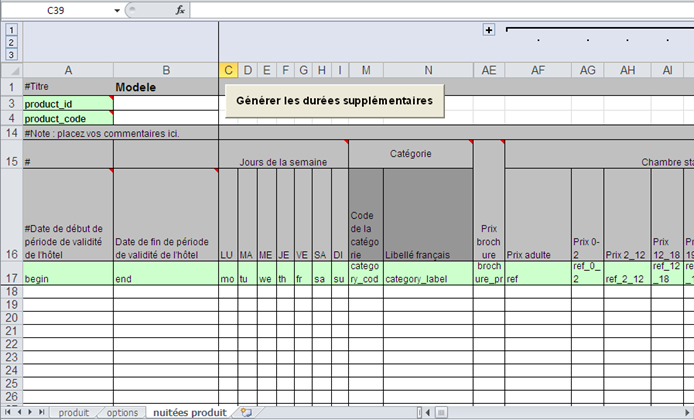This screenshot has height=420, width=694.
Task: Expand the column group with plus button
Action: pyautogui.click(x=489, y=30)
